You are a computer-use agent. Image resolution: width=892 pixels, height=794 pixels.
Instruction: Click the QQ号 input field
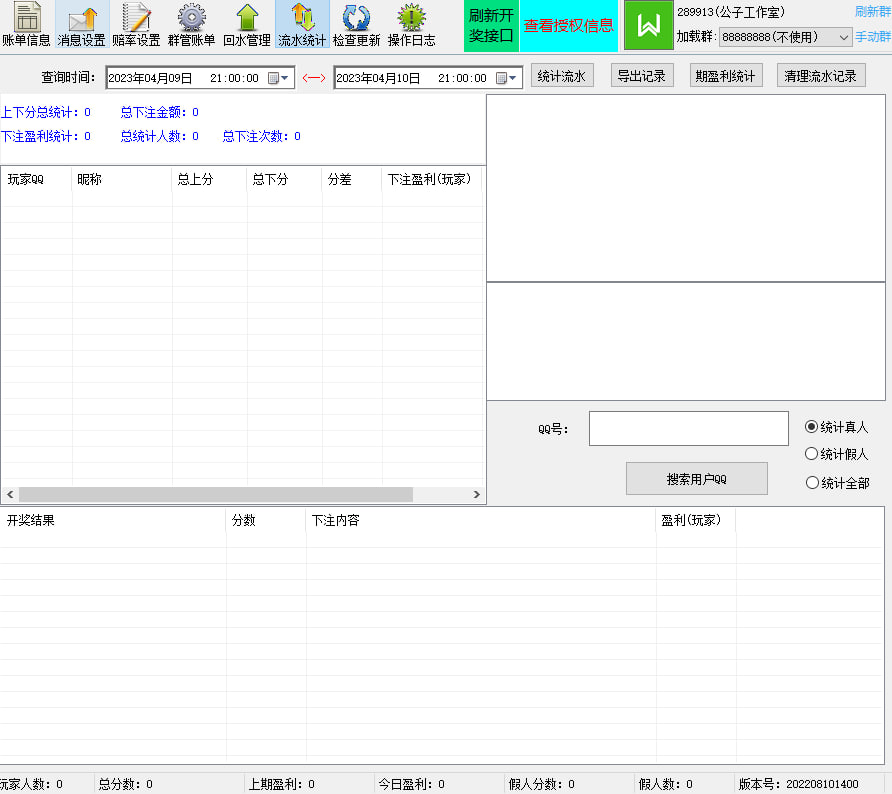coord(688,428)
